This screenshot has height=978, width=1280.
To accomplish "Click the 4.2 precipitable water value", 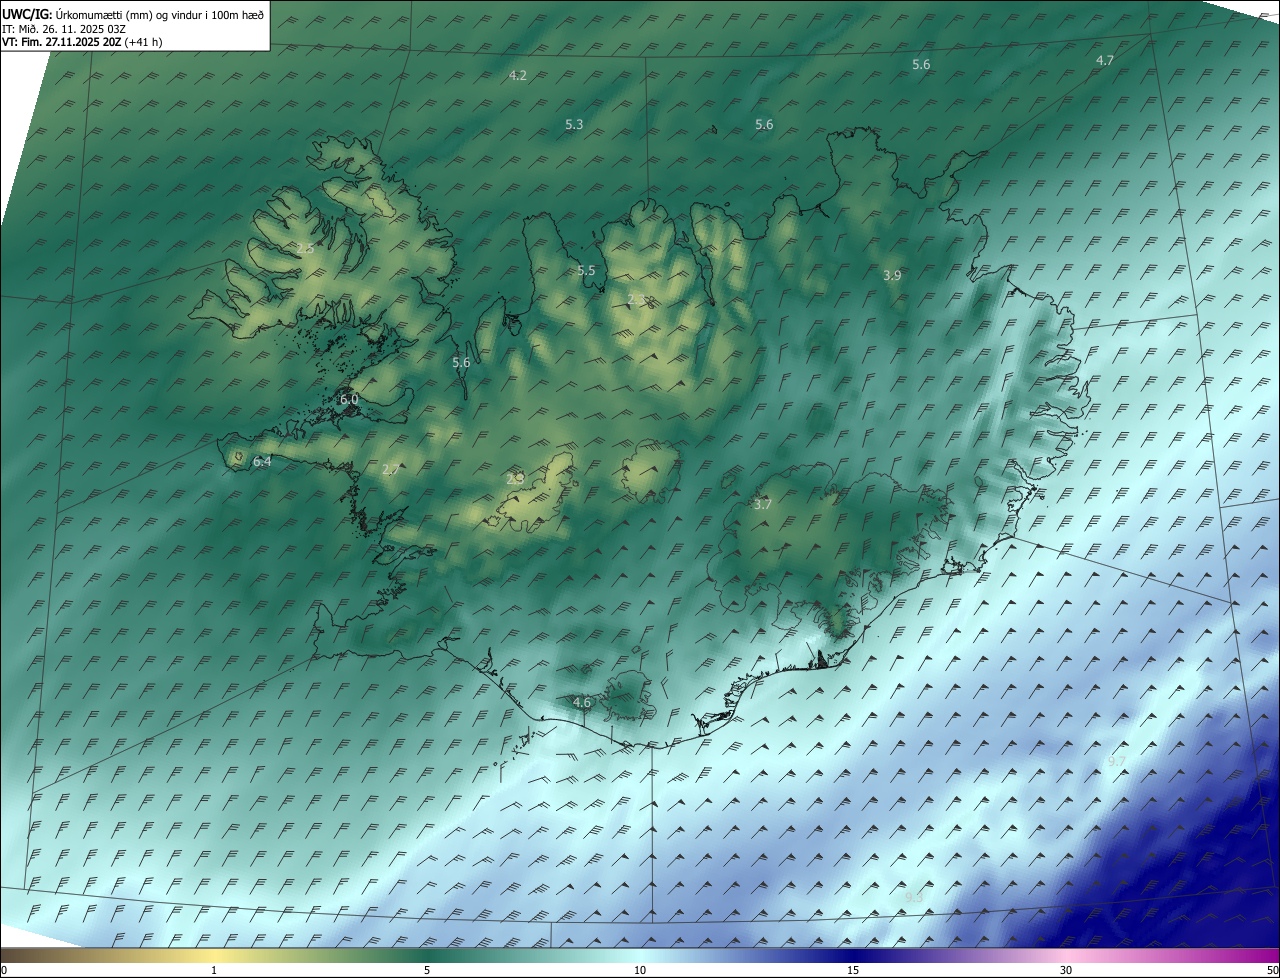I will pyautogui.click(x=518, y=76).
